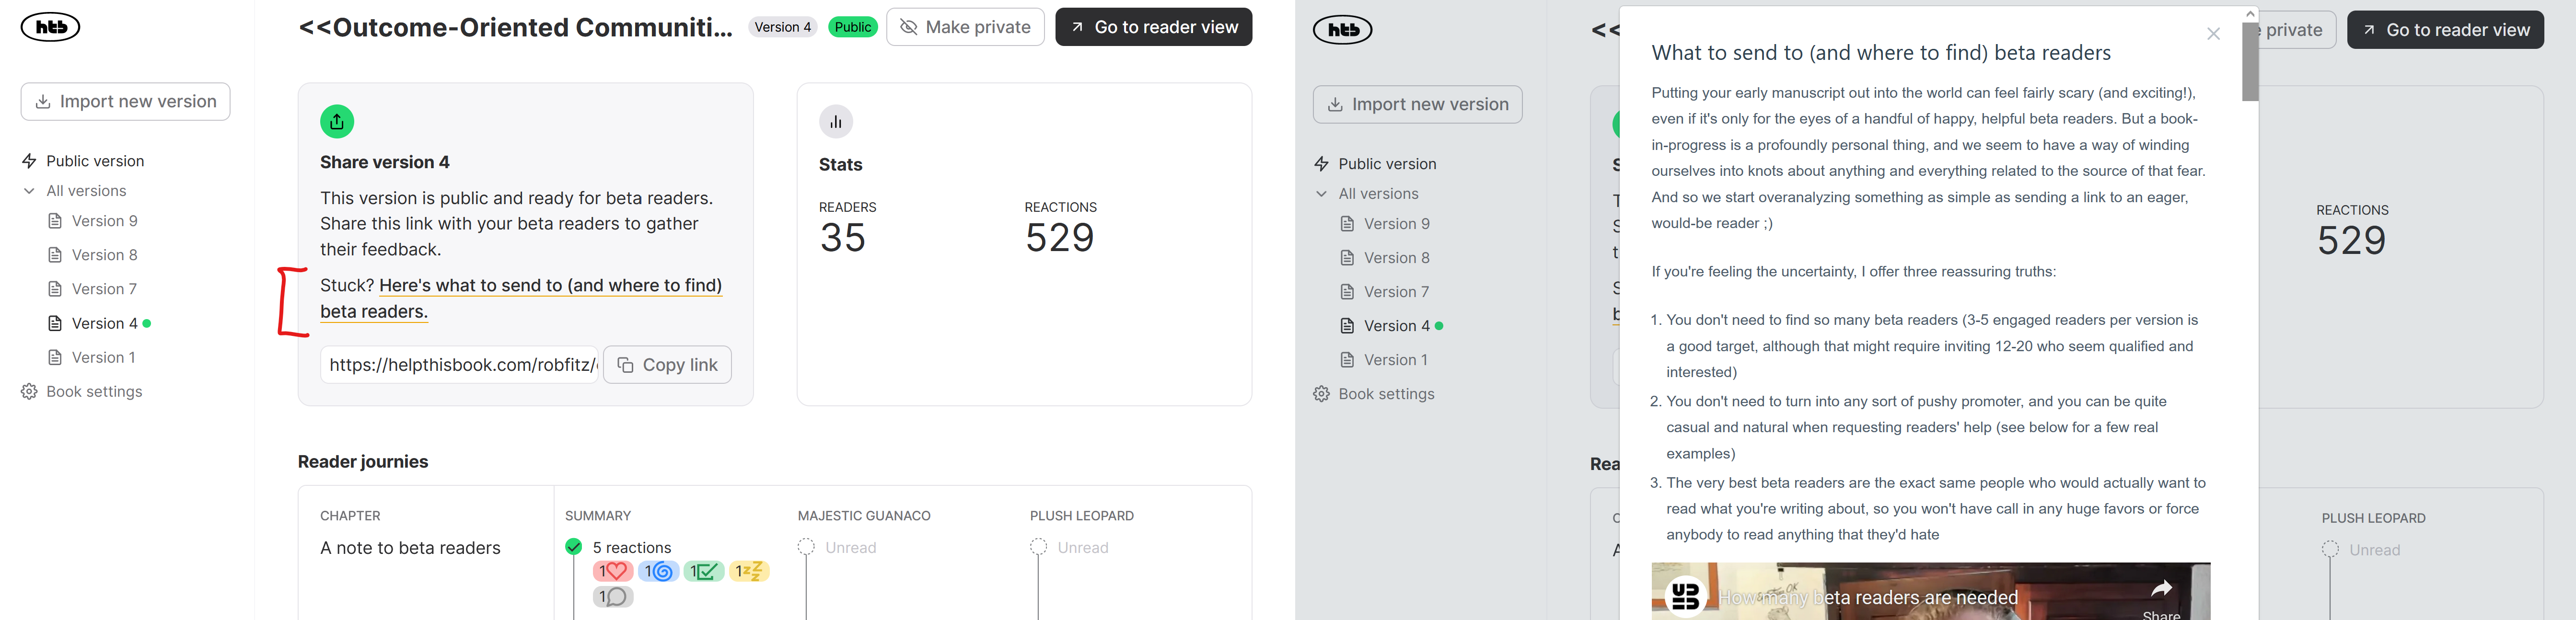Click the sleepy zzz reaction badge

click(x=749, y=571)
